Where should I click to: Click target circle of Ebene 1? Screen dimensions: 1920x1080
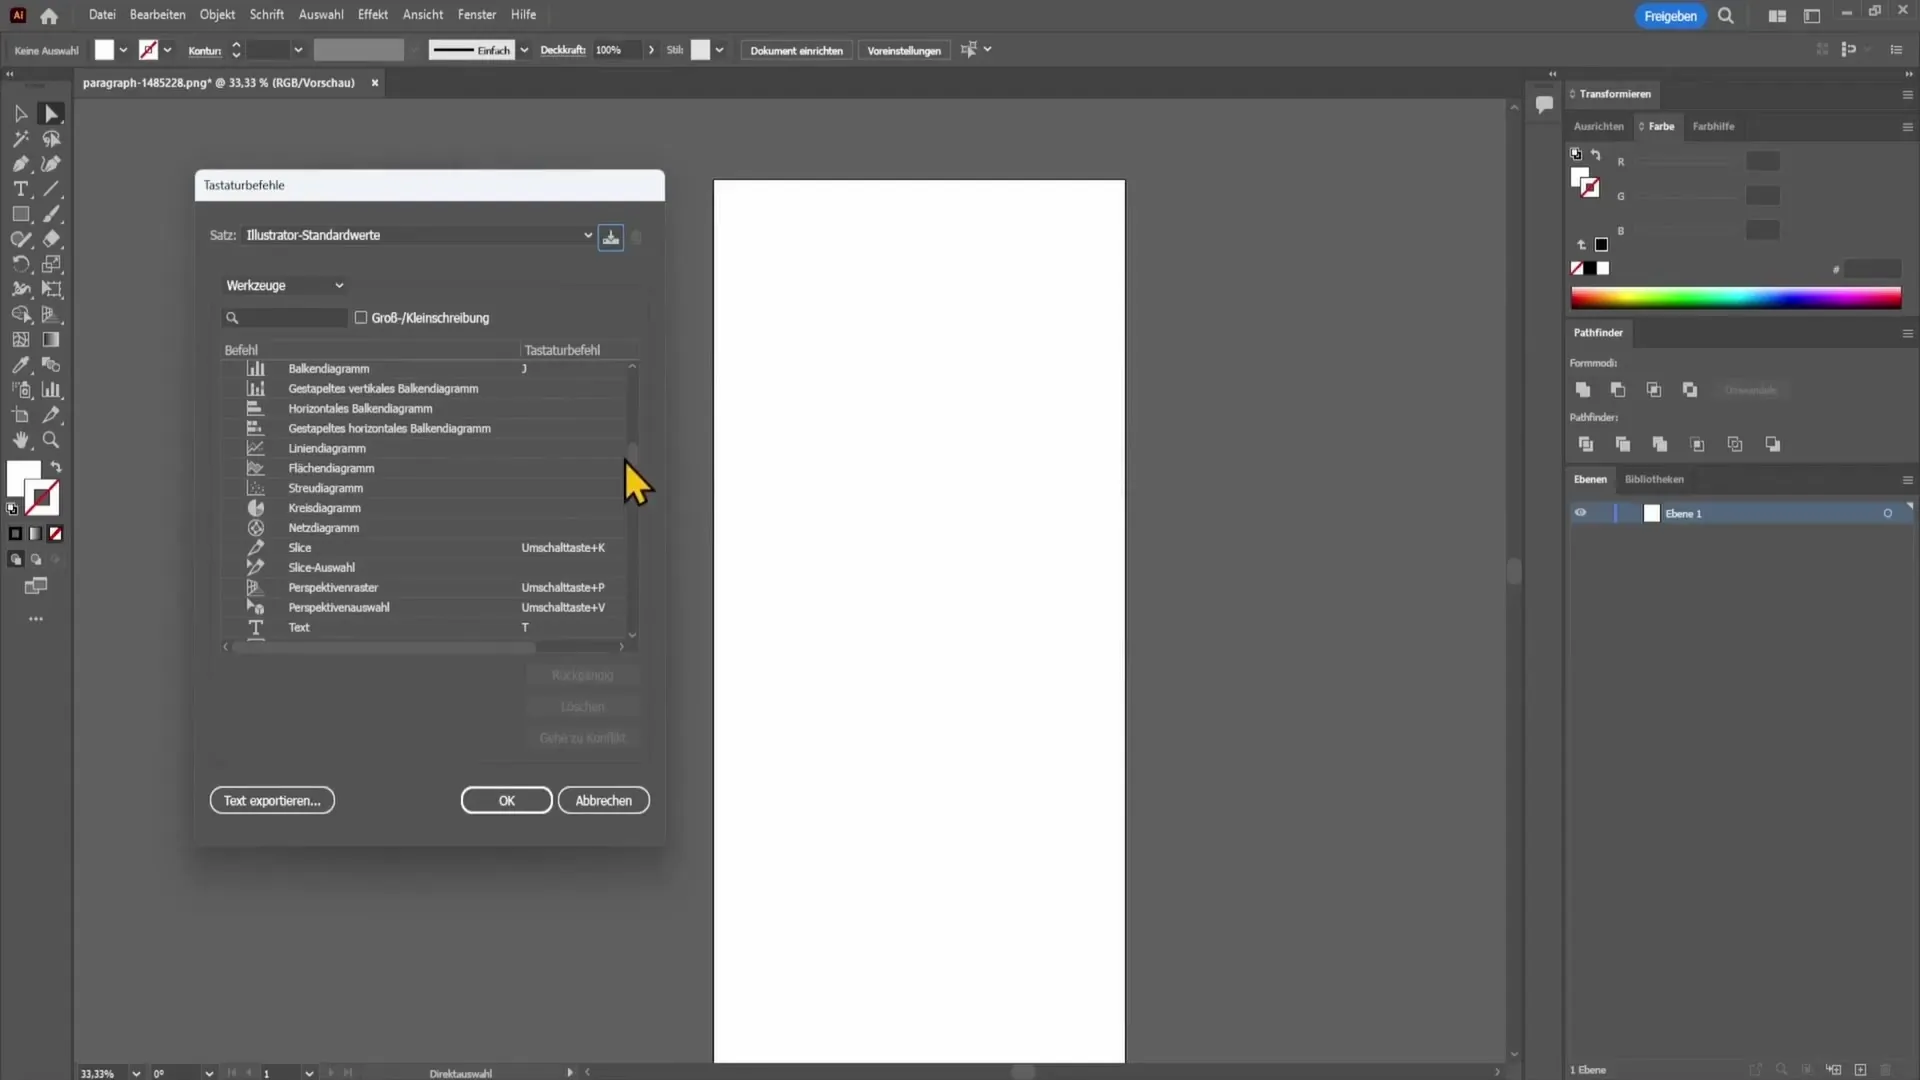coord(1888,513)
